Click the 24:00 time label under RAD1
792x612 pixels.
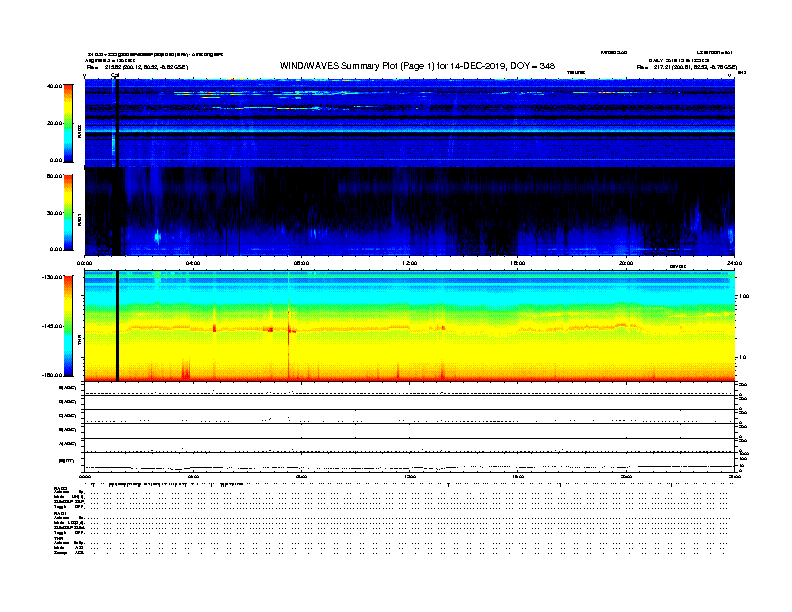click(734, 263)
